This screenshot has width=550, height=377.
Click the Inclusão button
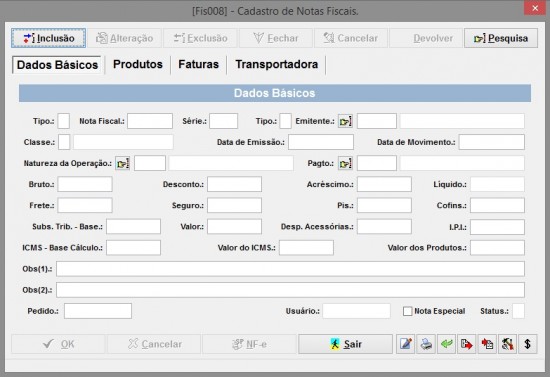click(x=48, y=38)
